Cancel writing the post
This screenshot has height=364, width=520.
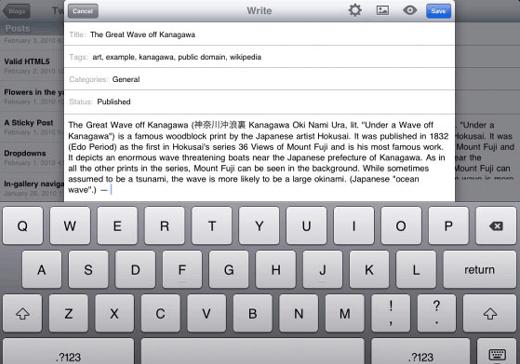(83, 11)
